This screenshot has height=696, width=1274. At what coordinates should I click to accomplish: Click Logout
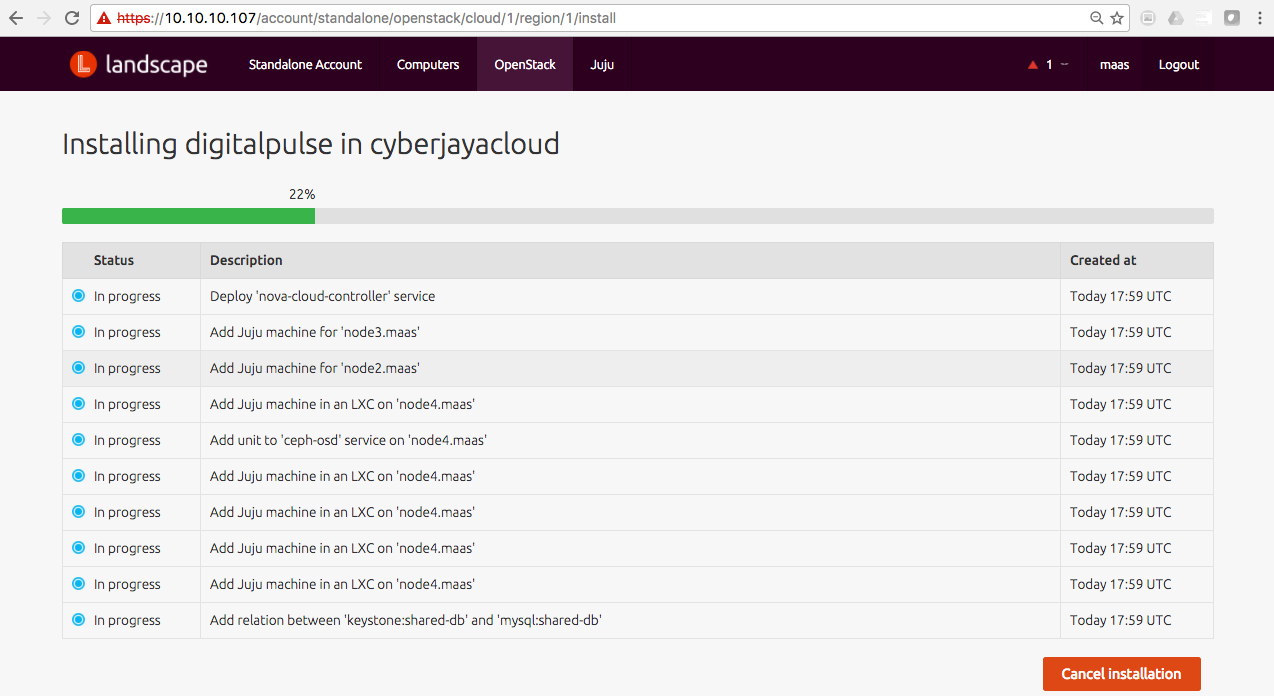pos(1179,64)
